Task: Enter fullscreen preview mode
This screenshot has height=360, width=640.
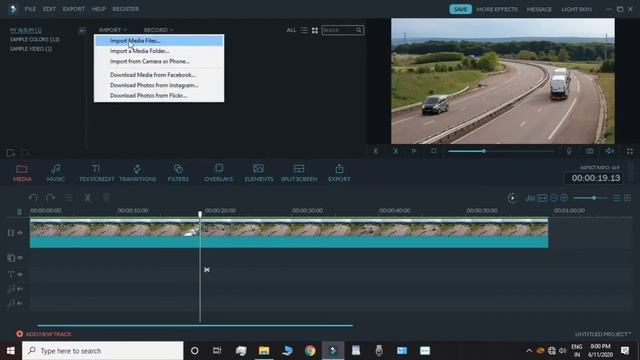Action: (630, 151)
